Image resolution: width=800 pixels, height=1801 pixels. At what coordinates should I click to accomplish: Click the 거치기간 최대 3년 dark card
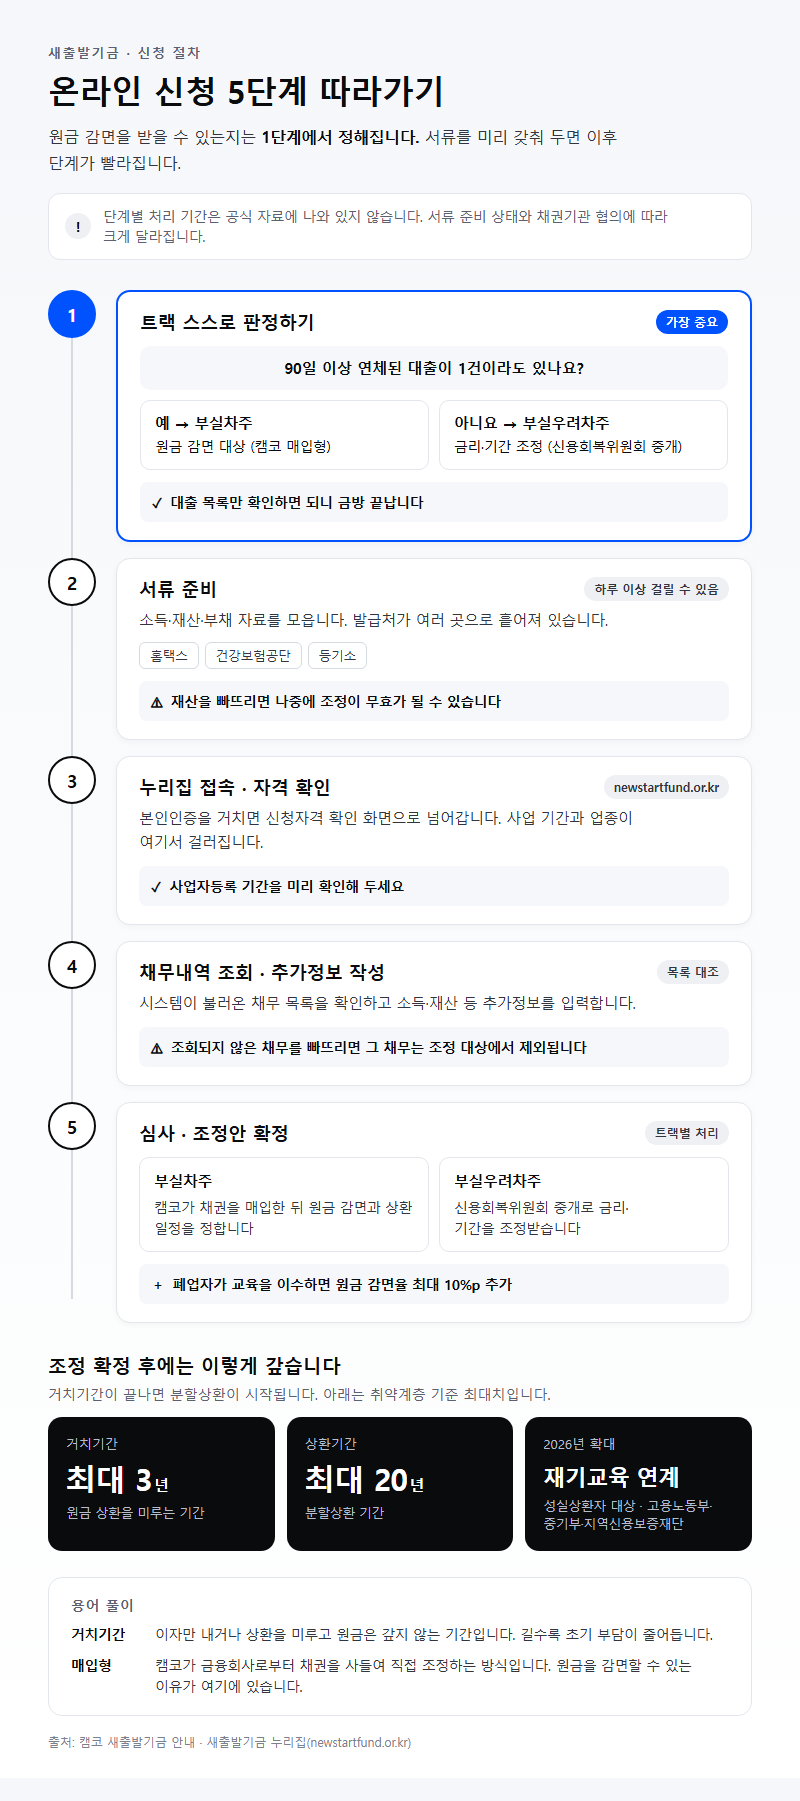(161, 1484)
